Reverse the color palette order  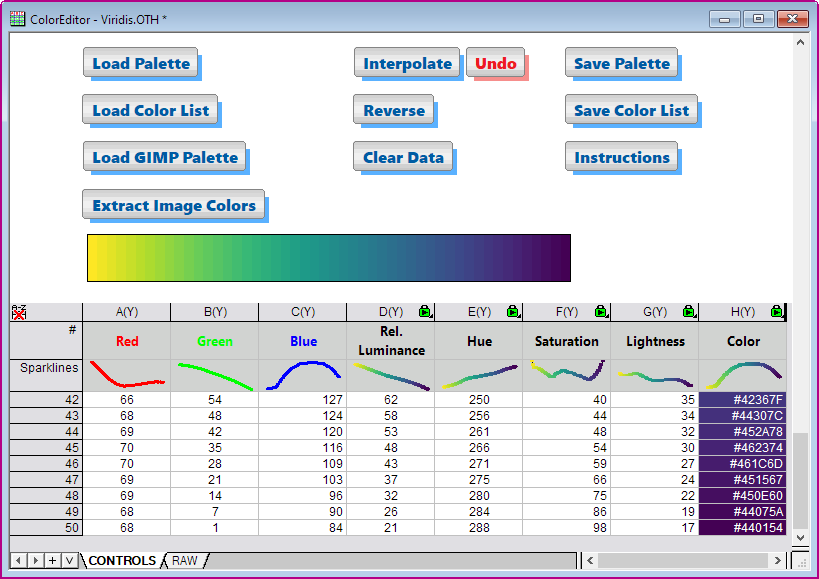(x=393, y=110)
